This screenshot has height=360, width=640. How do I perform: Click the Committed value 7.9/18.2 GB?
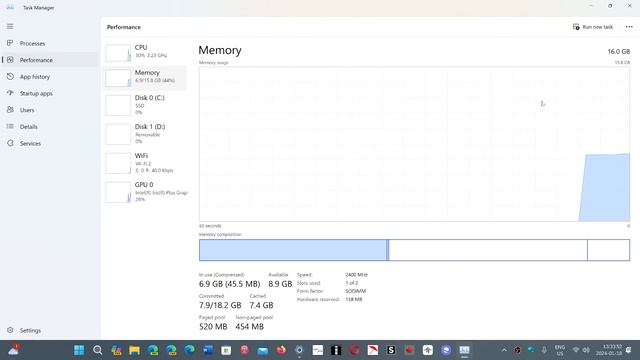pyautogui.click(x=220, y=305)
